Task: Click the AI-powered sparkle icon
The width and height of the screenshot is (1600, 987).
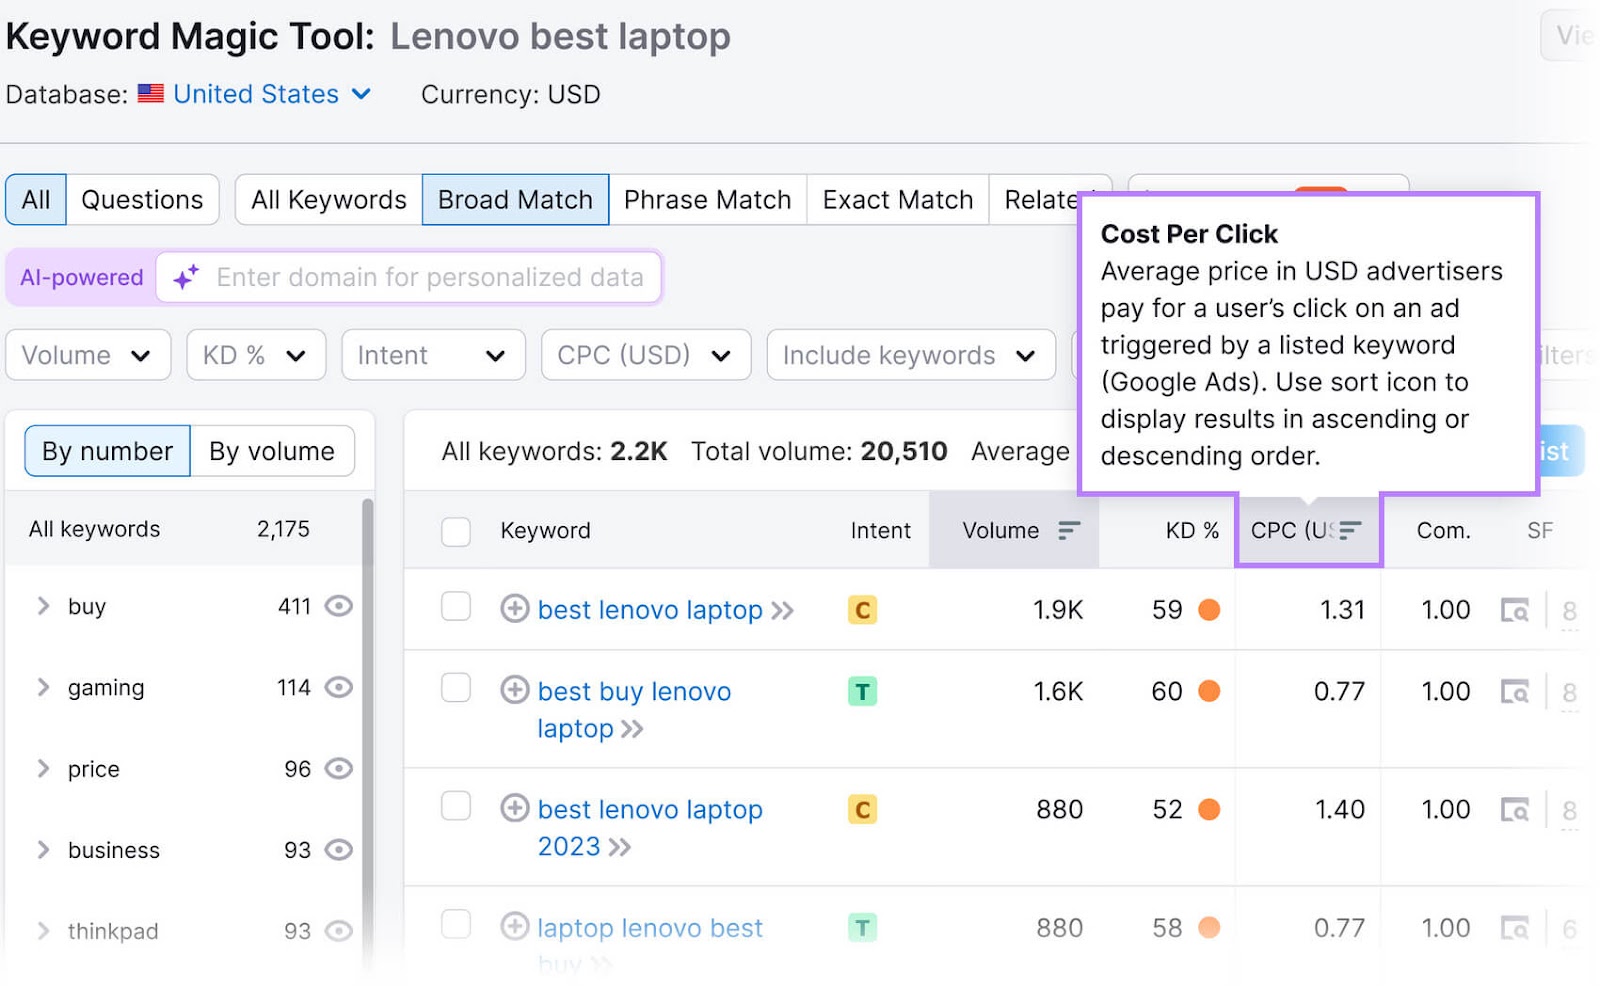Action: point(184,277)
